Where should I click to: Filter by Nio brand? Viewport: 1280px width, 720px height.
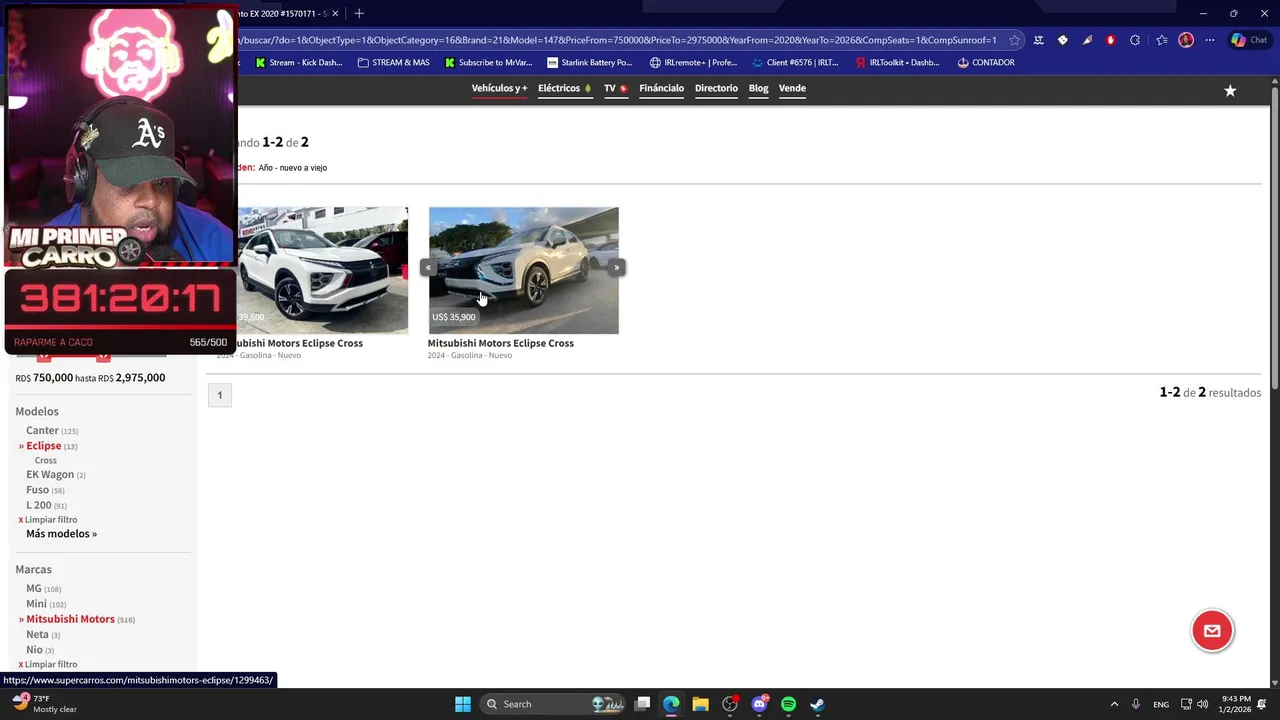point(34,650)
